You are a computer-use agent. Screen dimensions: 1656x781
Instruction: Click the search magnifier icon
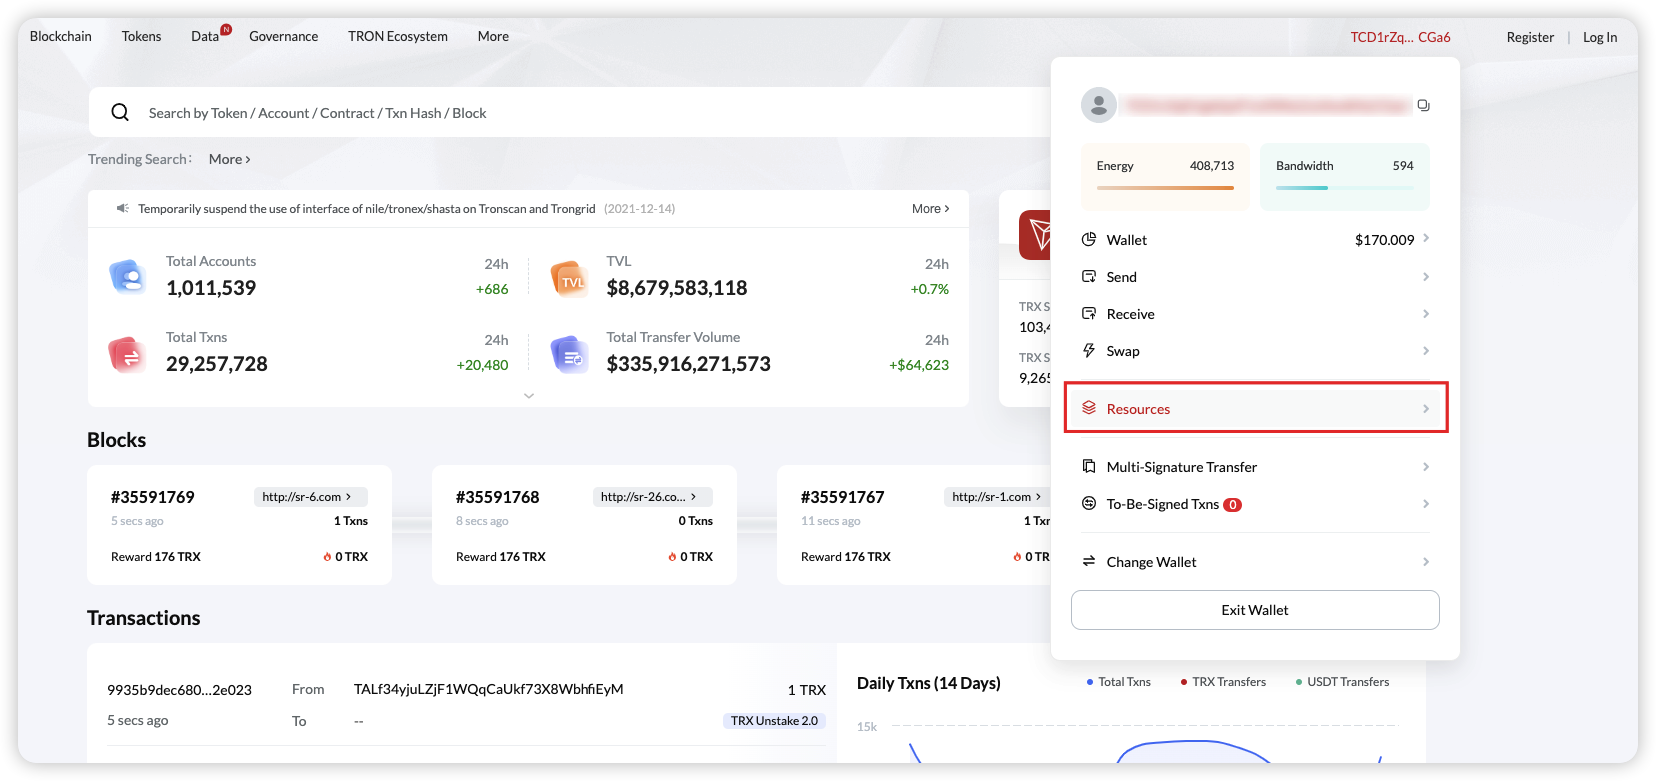(120, 112)
